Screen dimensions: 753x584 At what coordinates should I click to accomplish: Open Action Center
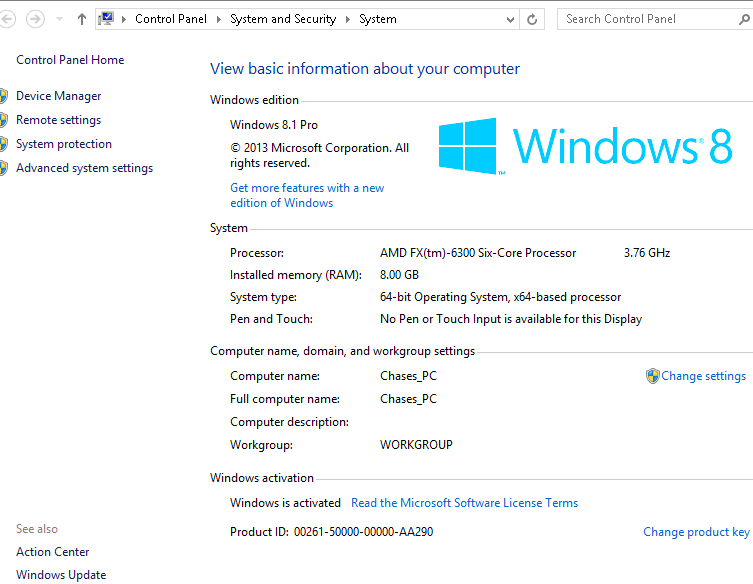pos(53,551)
